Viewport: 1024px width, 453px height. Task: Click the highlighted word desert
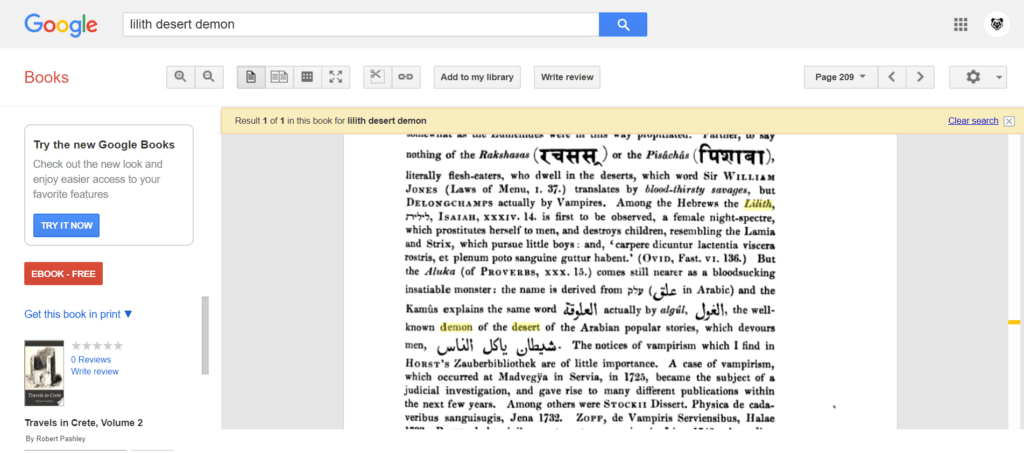point(526,327)
